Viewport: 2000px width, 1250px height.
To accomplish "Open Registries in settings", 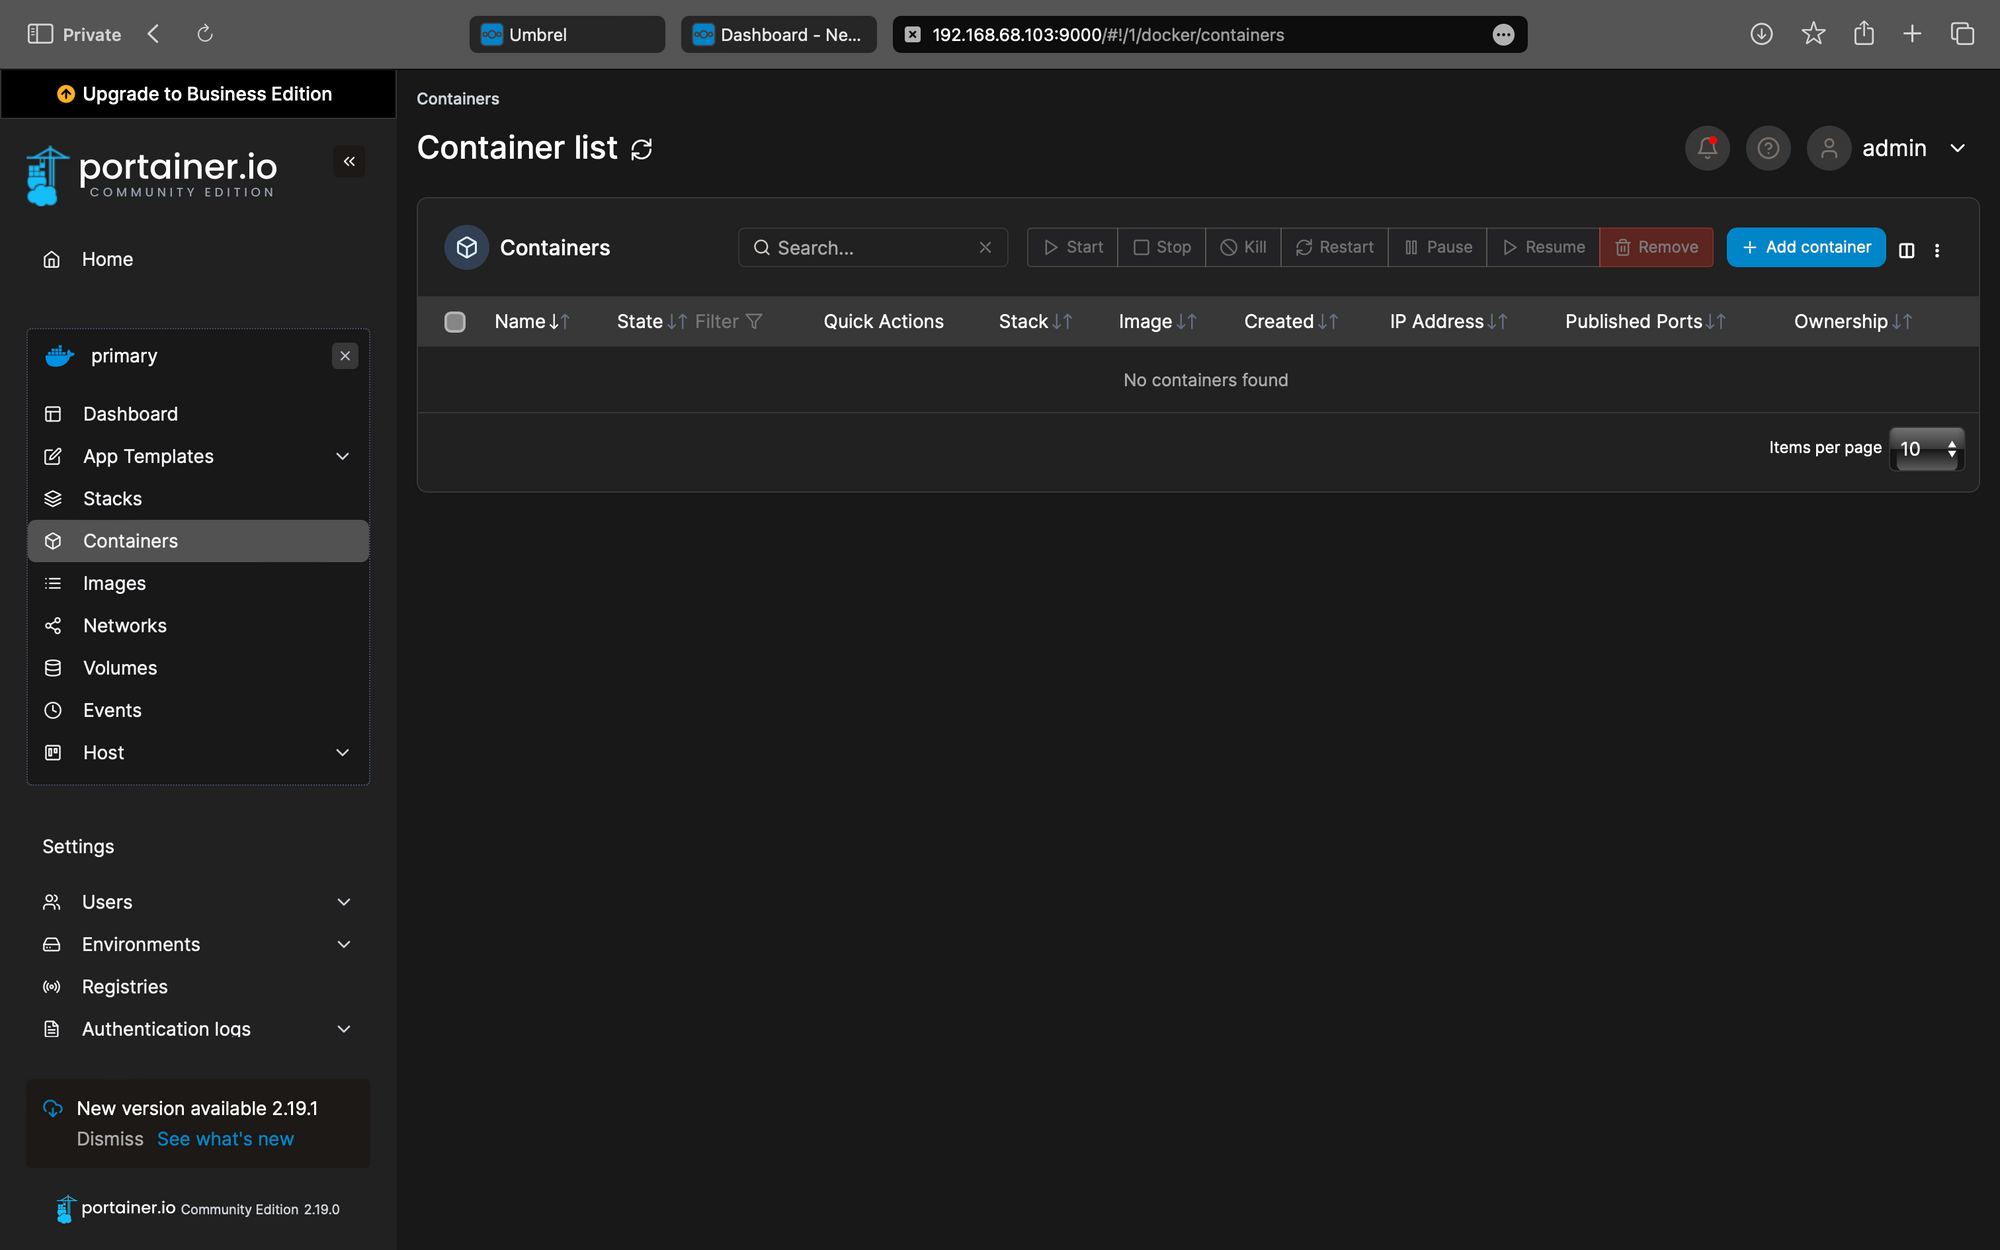I will pyautogui.click(x=198, y=987).
